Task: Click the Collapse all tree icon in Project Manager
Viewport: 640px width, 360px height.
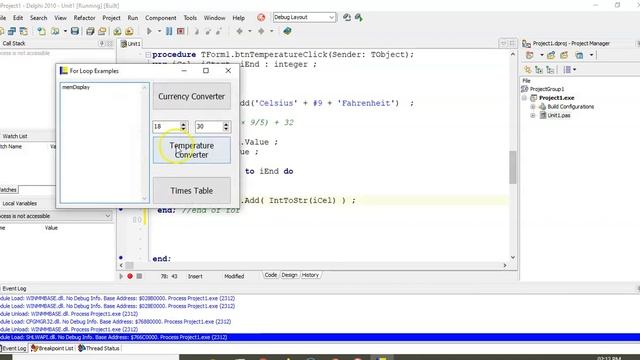Action: (550, 70)
